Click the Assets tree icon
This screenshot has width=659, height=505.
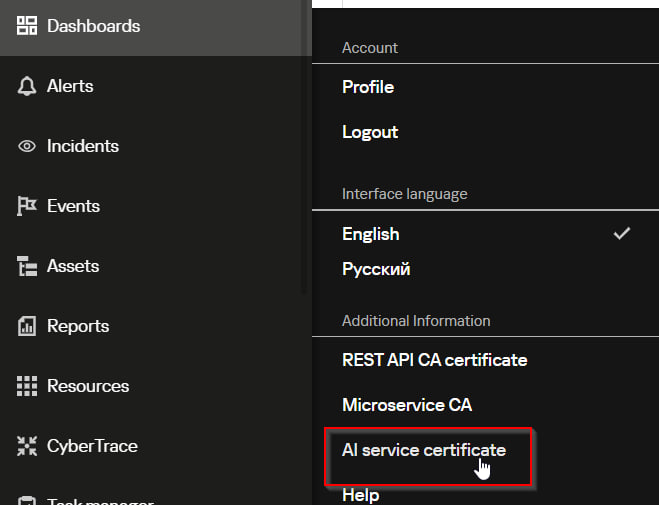[x=27, y=266]
